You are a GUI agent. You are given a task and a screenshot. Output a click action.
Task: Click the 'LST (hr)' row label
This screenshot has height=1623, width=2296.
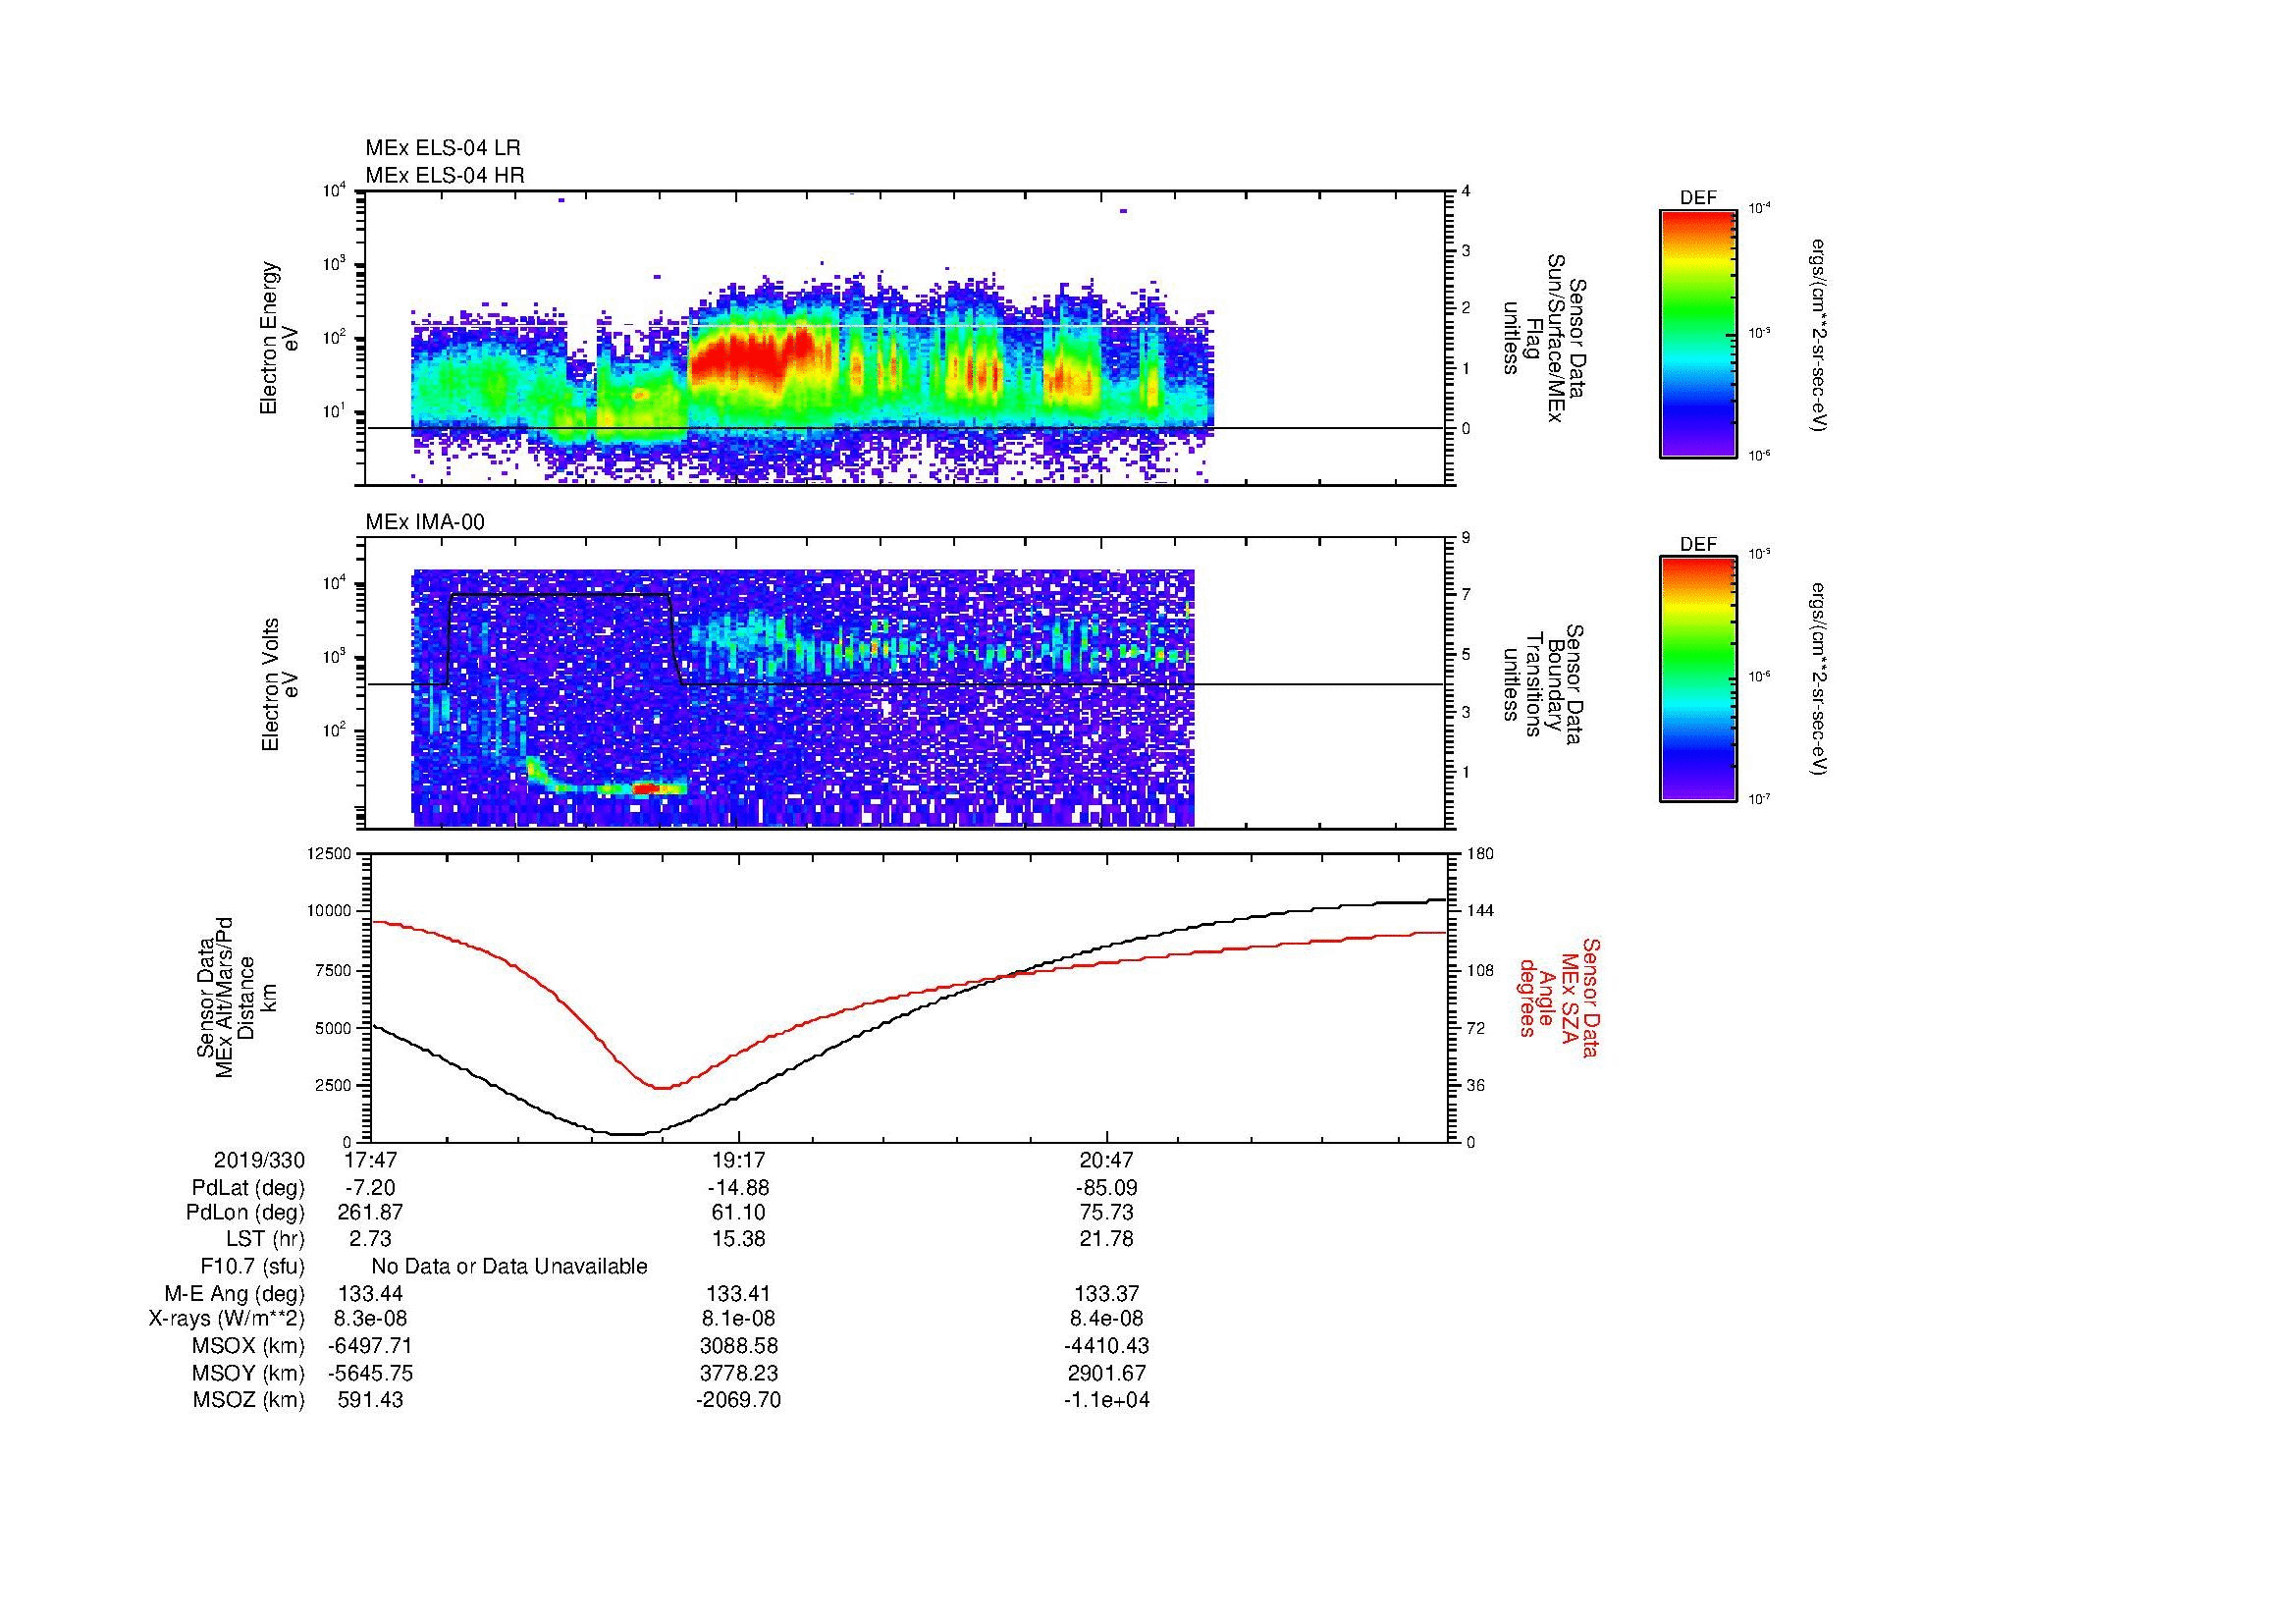click(x=265, y=1239)
